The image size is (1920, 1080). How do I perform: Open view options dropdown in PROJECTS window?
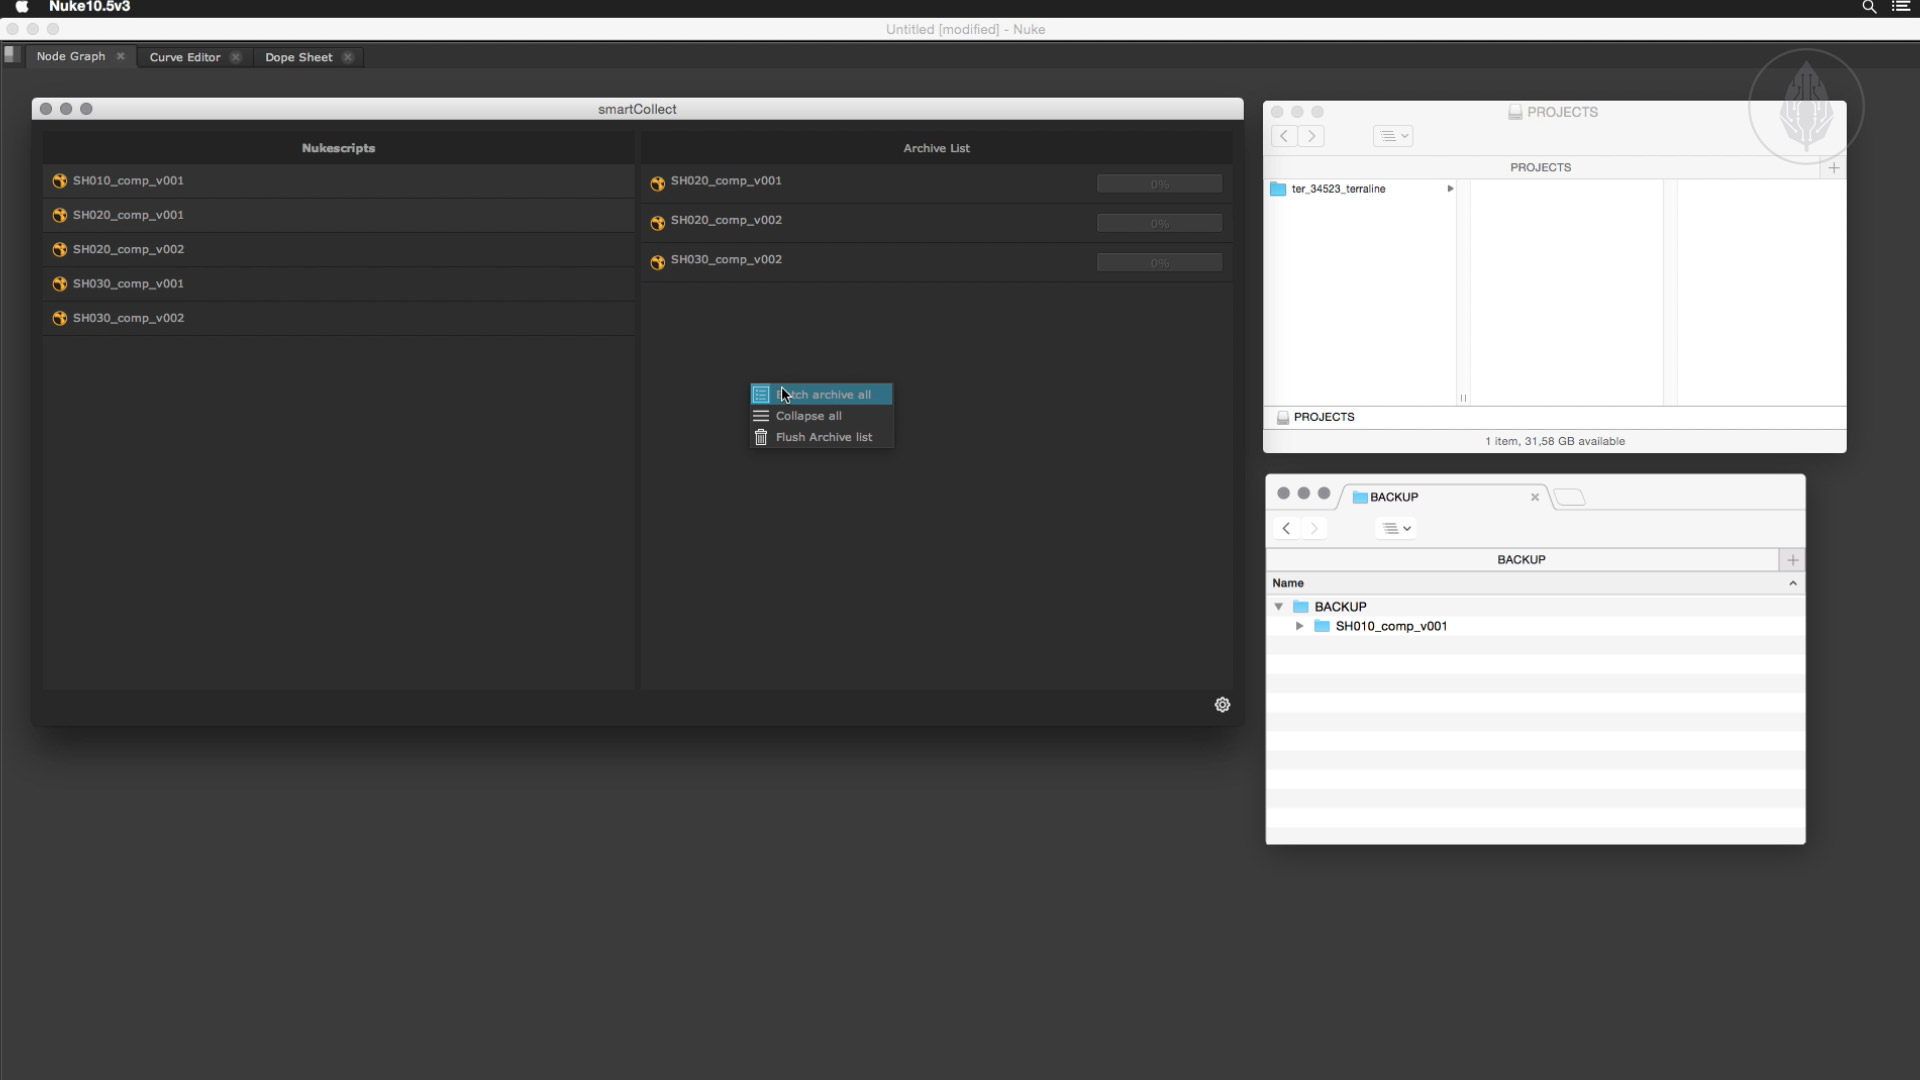click(x=1394, y=136)
